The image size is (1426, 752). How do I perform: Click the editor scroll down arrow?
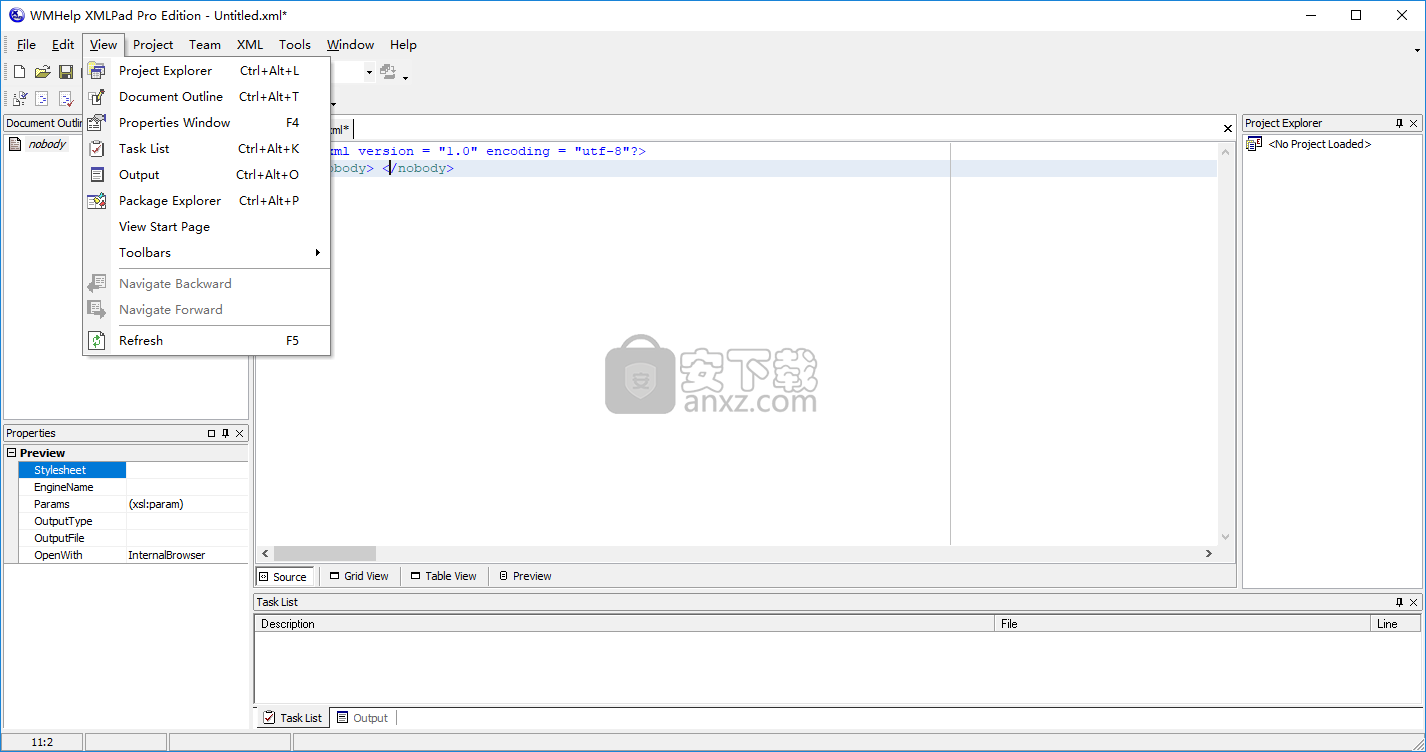[x=1226, y=537]
